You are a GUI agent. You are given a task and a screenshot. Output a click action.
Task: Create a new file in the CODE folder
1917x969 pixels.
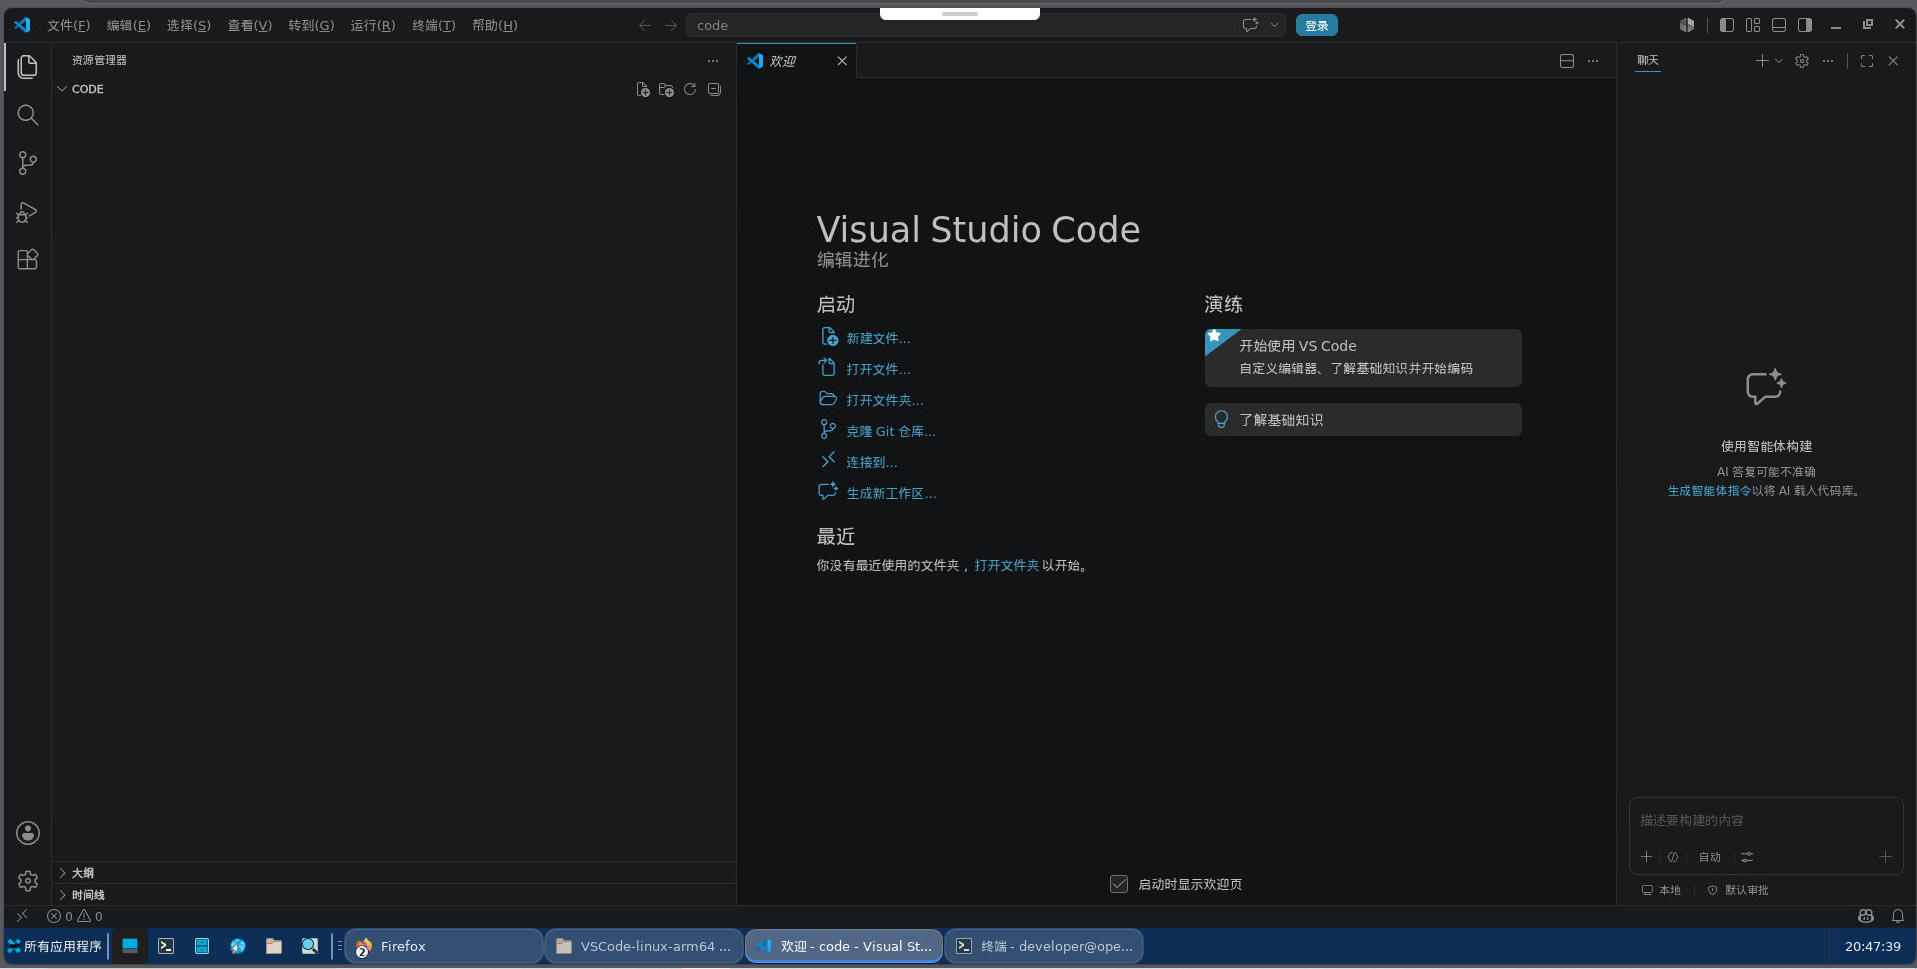(x=643, y=89)
